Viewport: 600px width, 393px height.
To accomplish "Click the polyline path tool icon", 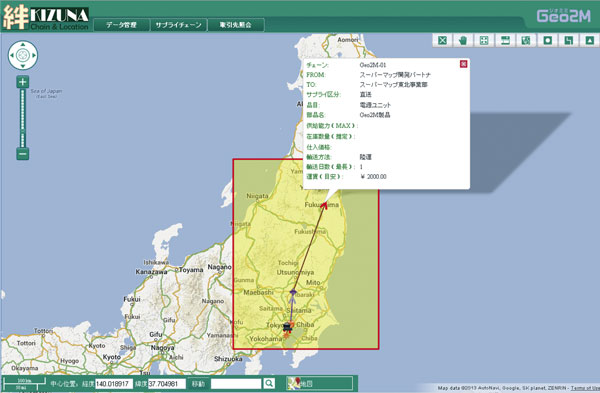I will [x=569, y=40].
